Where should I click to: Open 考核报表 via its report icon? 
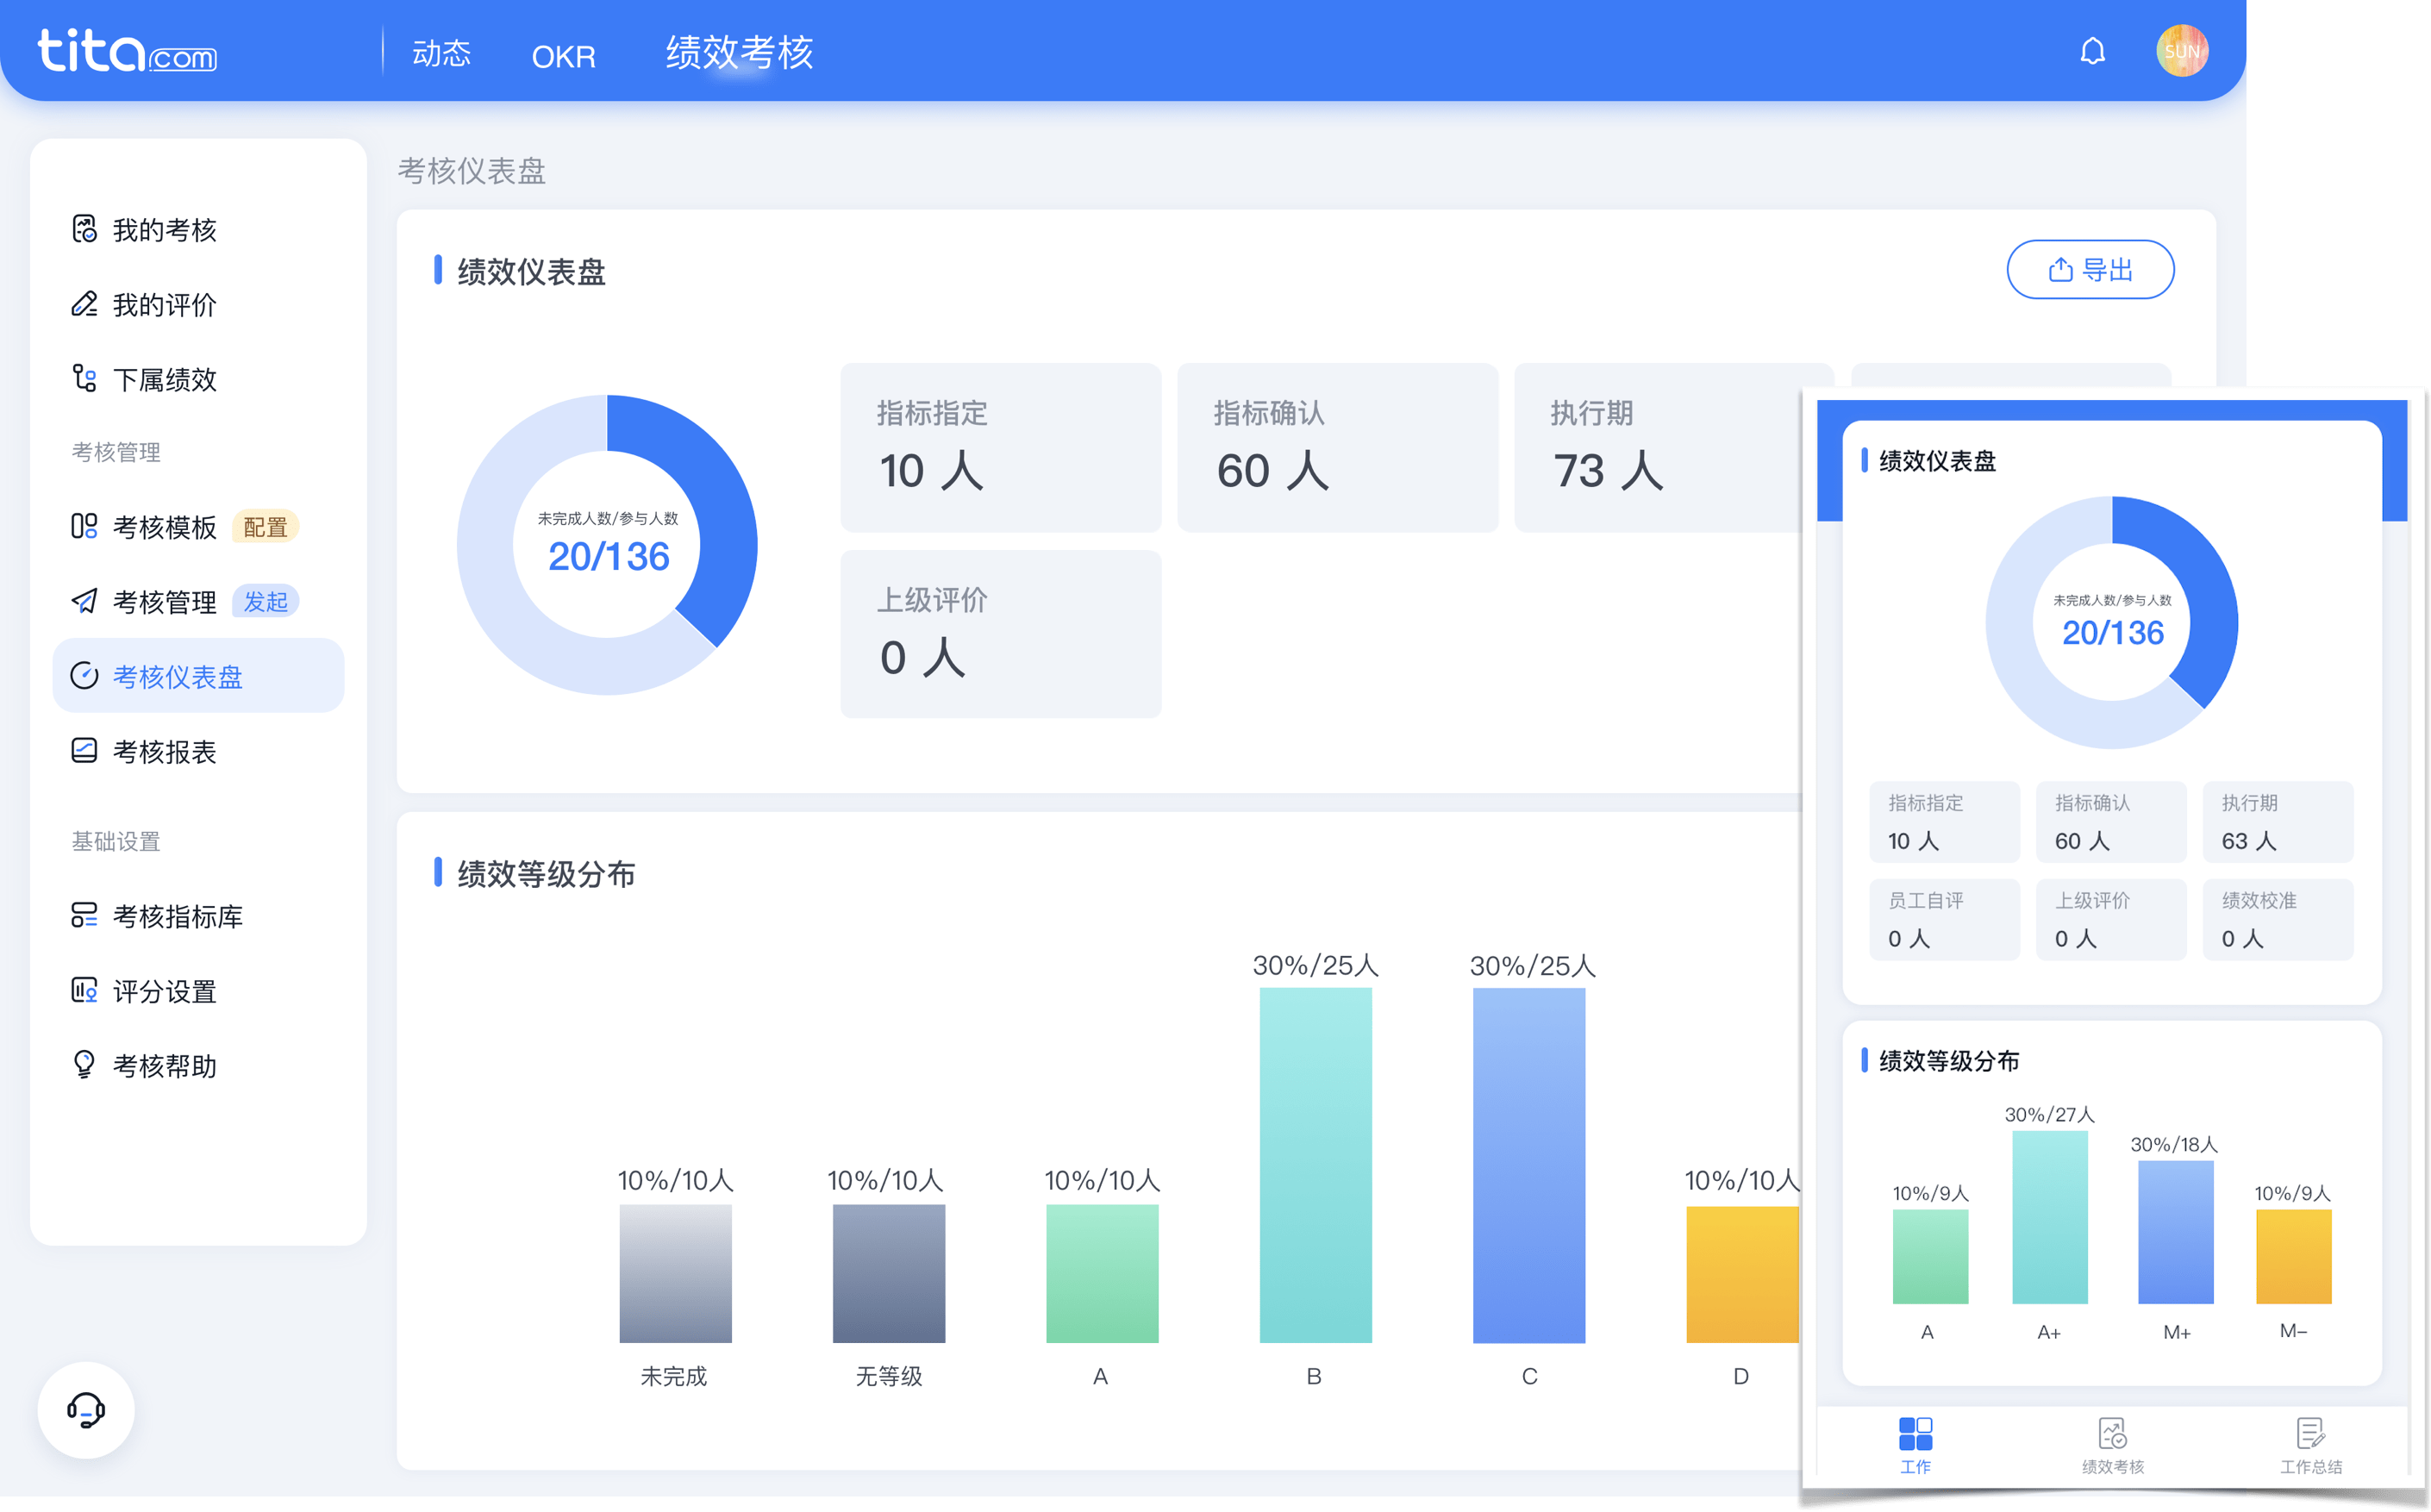[85, 751]
